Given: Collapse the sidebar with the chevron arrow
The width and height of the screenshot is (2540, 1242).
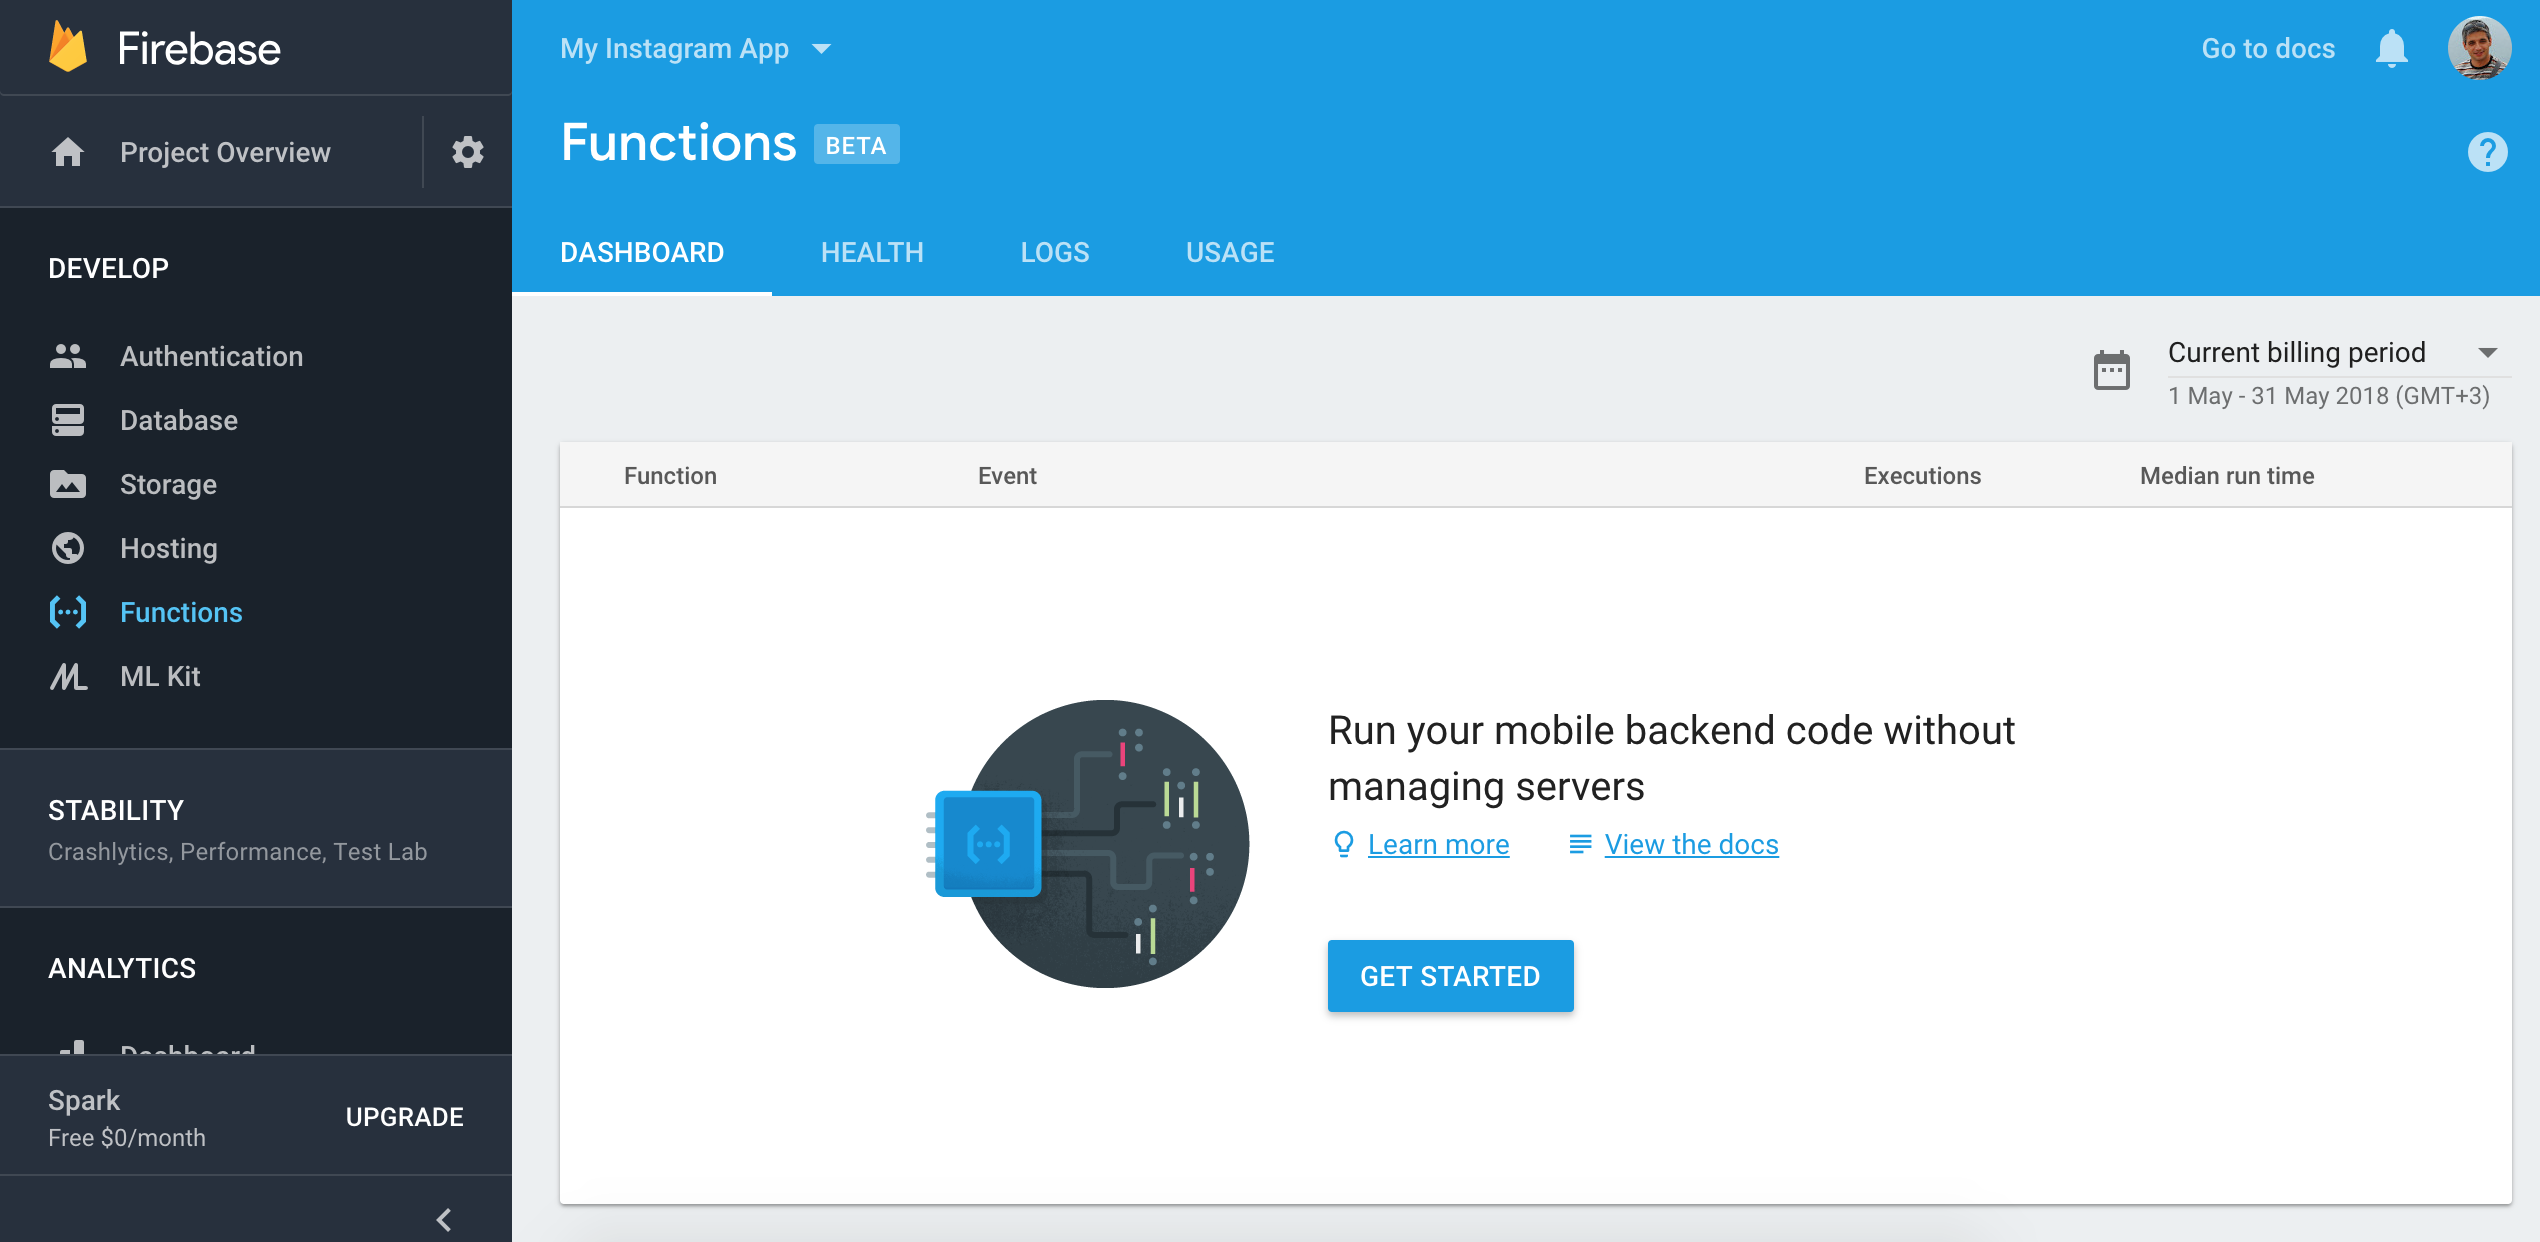Looking at the screenshot, I should pos(444,1220).
